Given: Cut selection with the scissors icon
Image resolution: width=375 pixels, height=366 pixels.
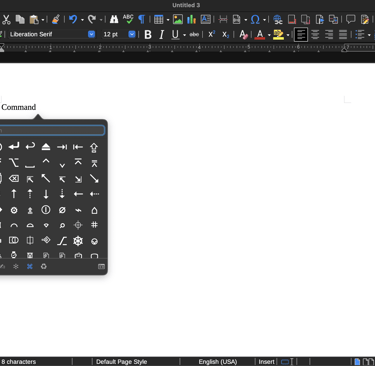Looking at the screenshot, I should coord(6,20).
